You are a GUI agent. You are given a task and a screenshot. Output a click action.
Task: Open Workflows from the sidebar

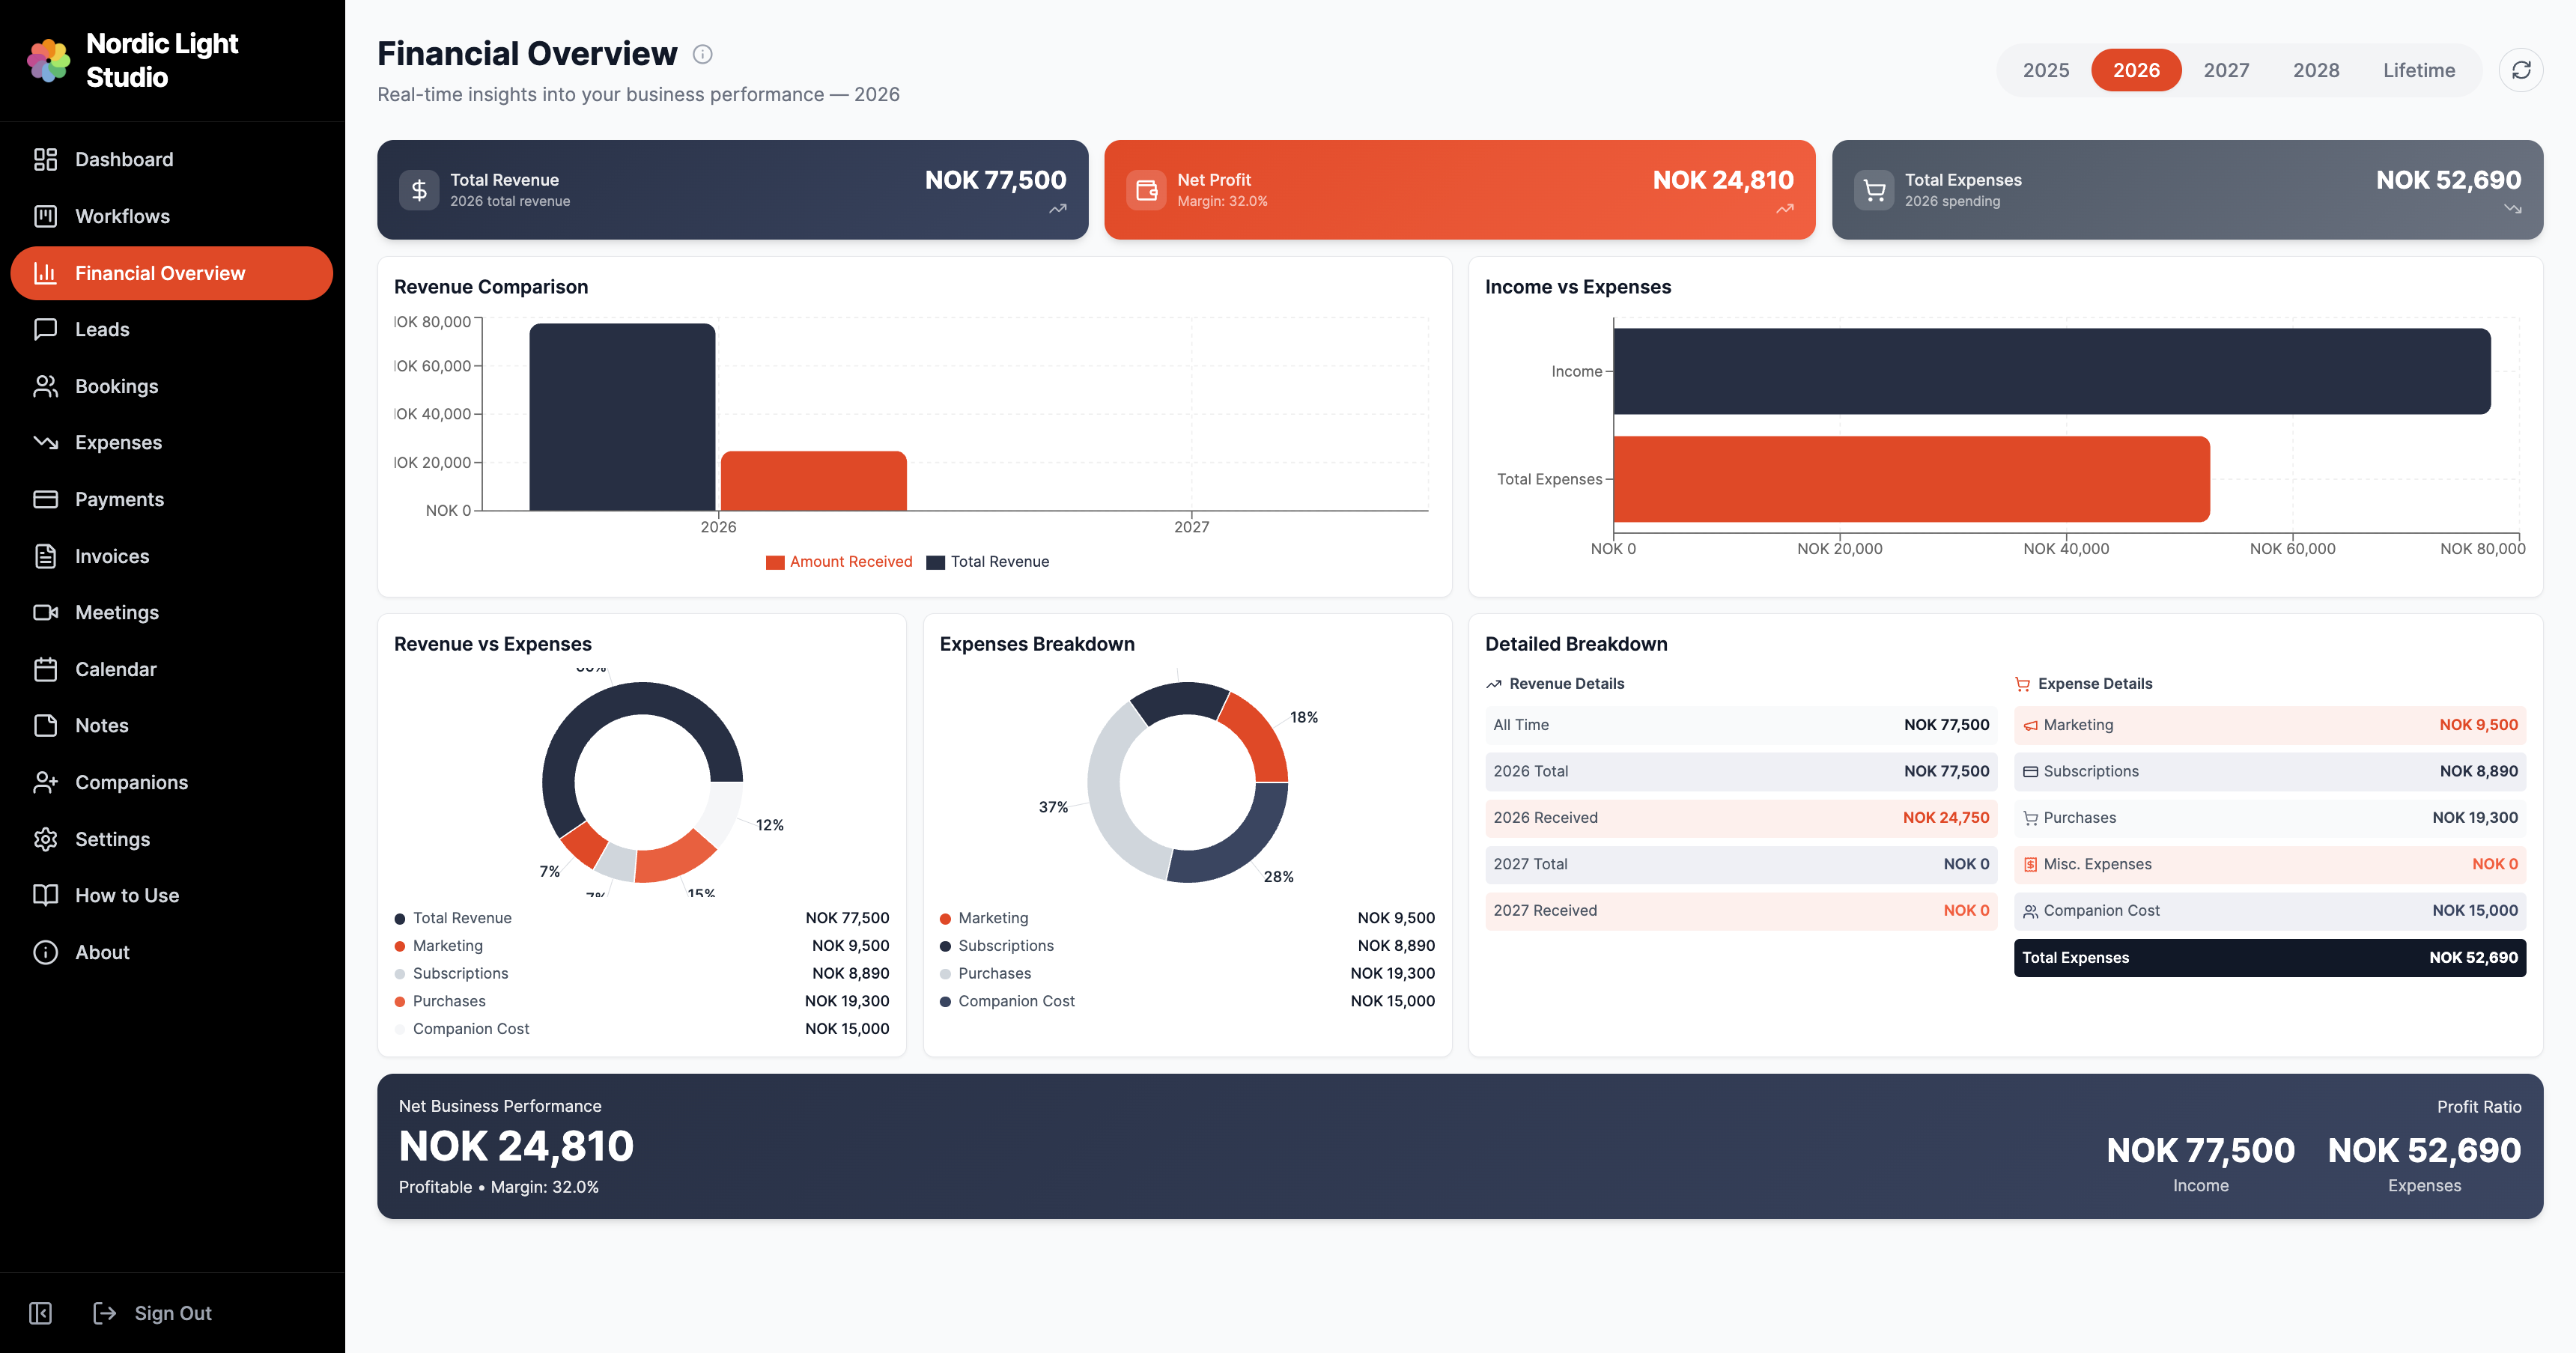[x=123, y=216]
